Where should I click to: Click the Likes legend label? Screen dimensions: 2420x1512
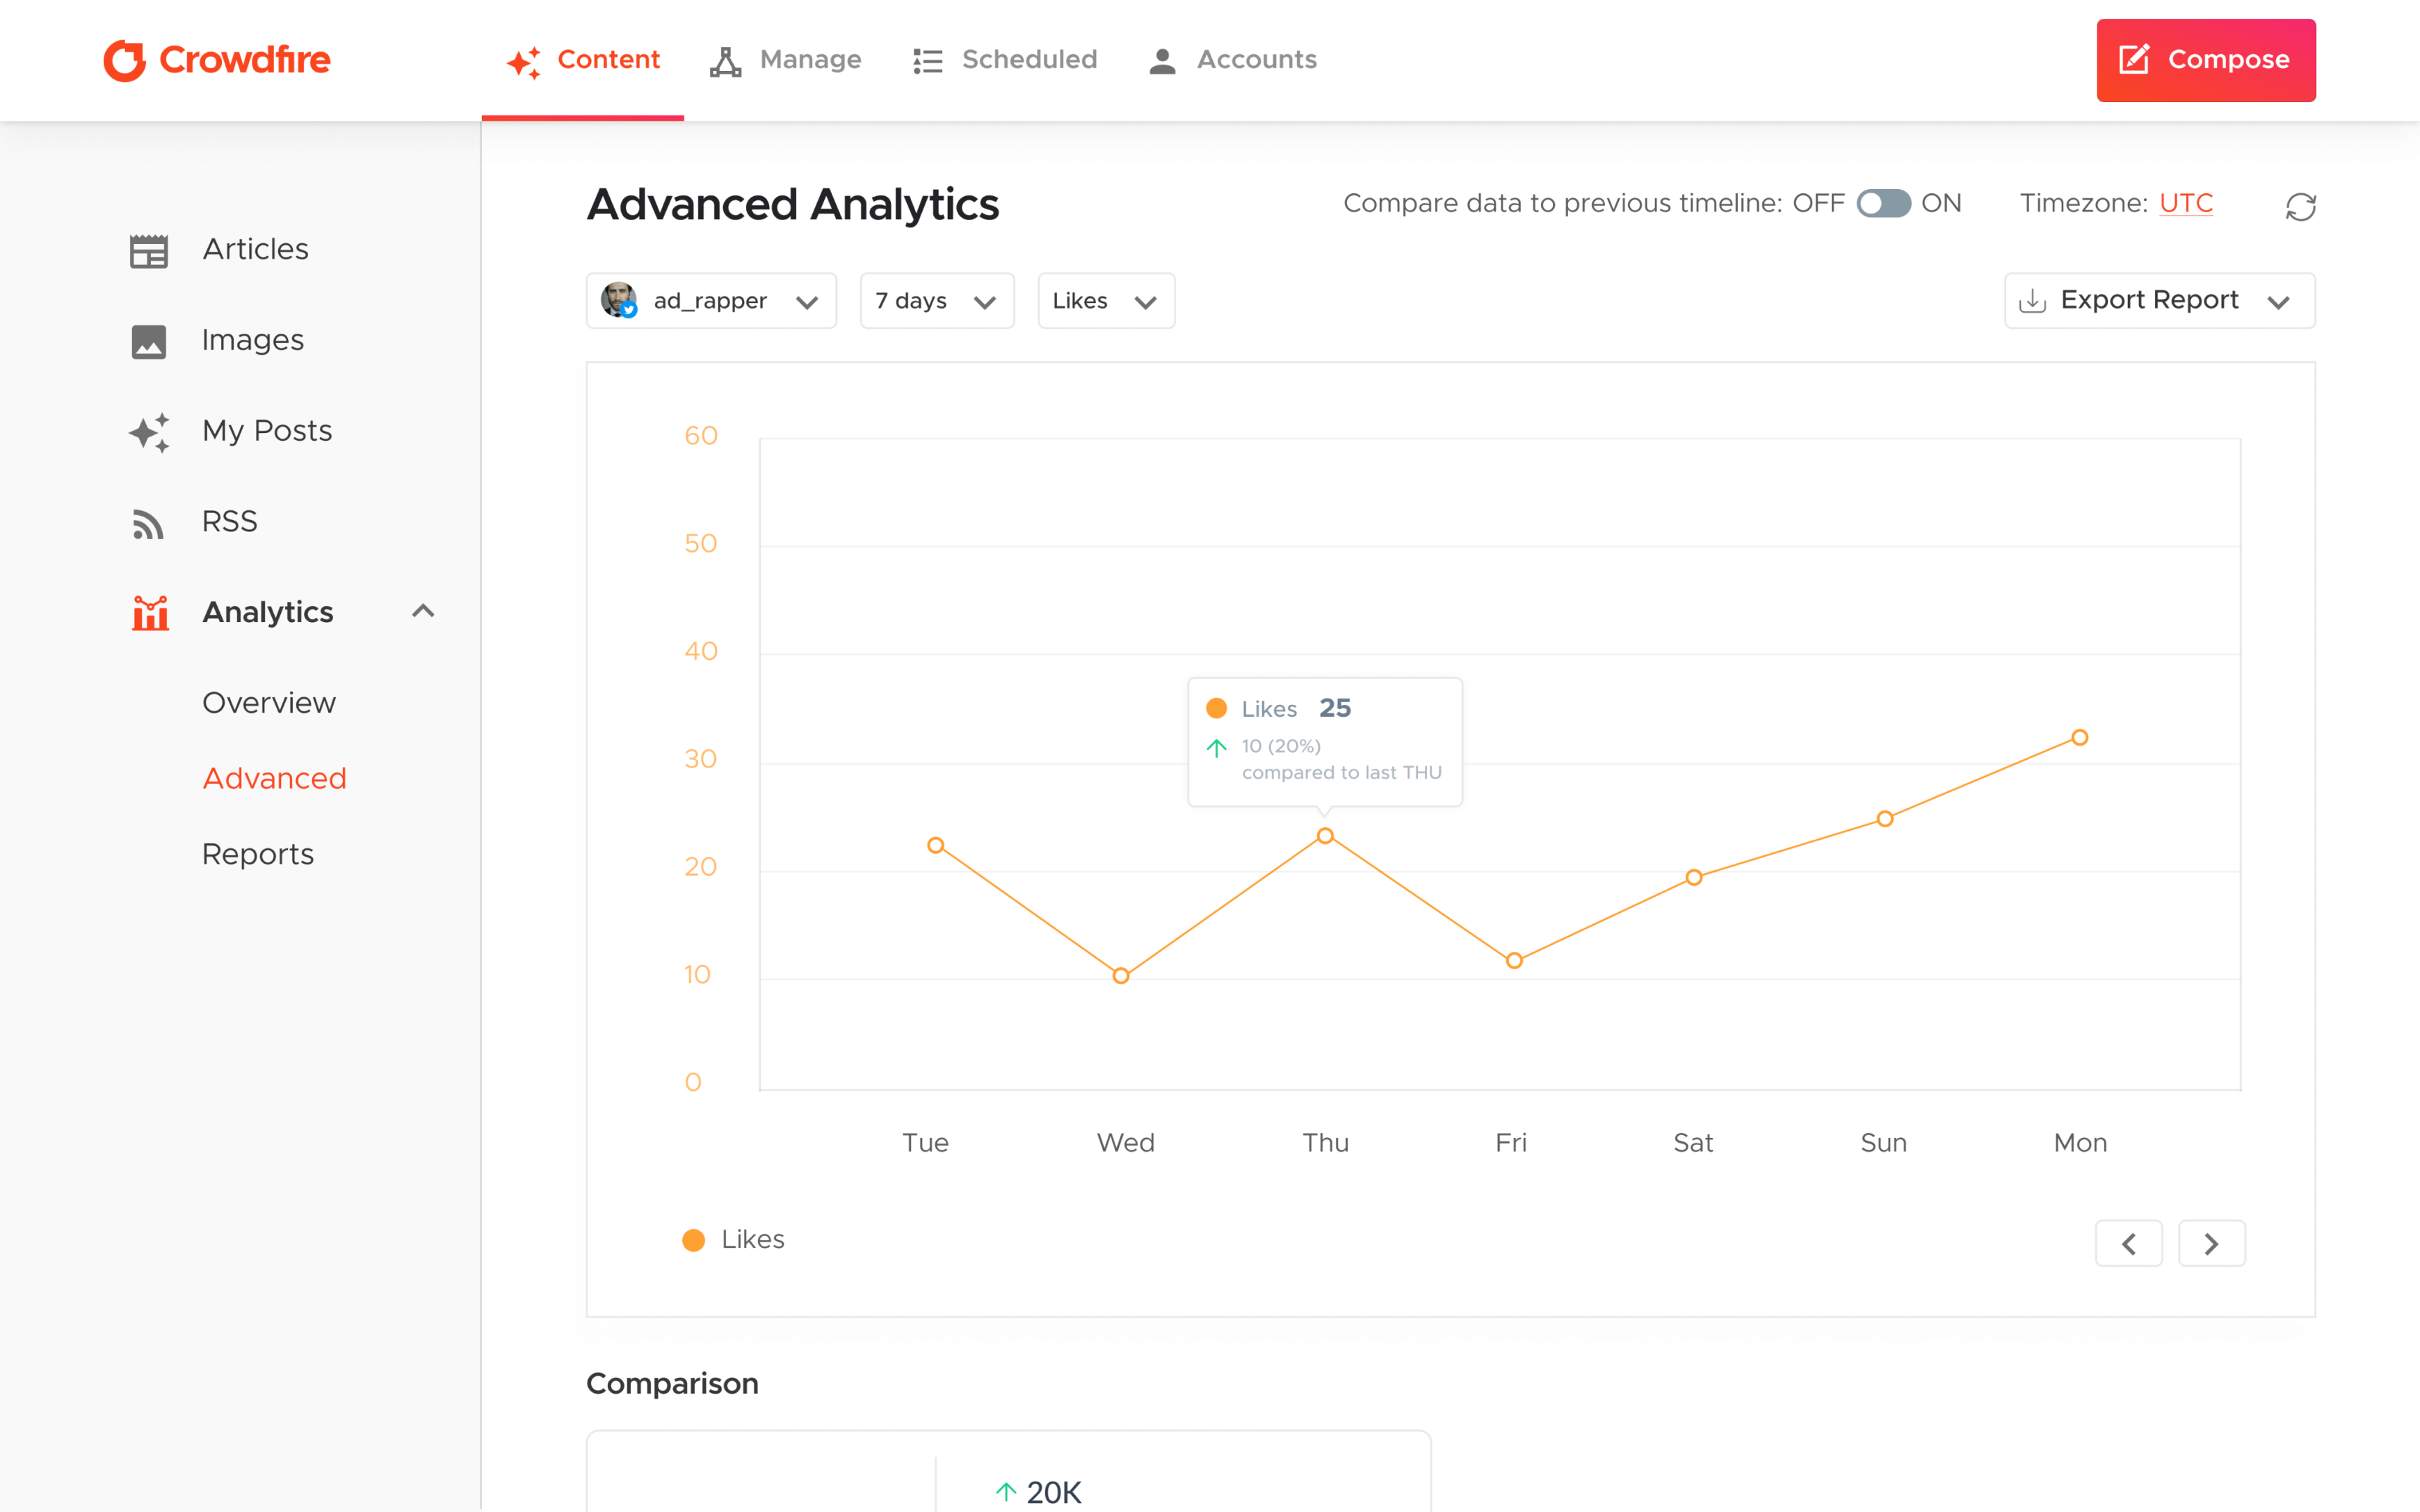753,1240
